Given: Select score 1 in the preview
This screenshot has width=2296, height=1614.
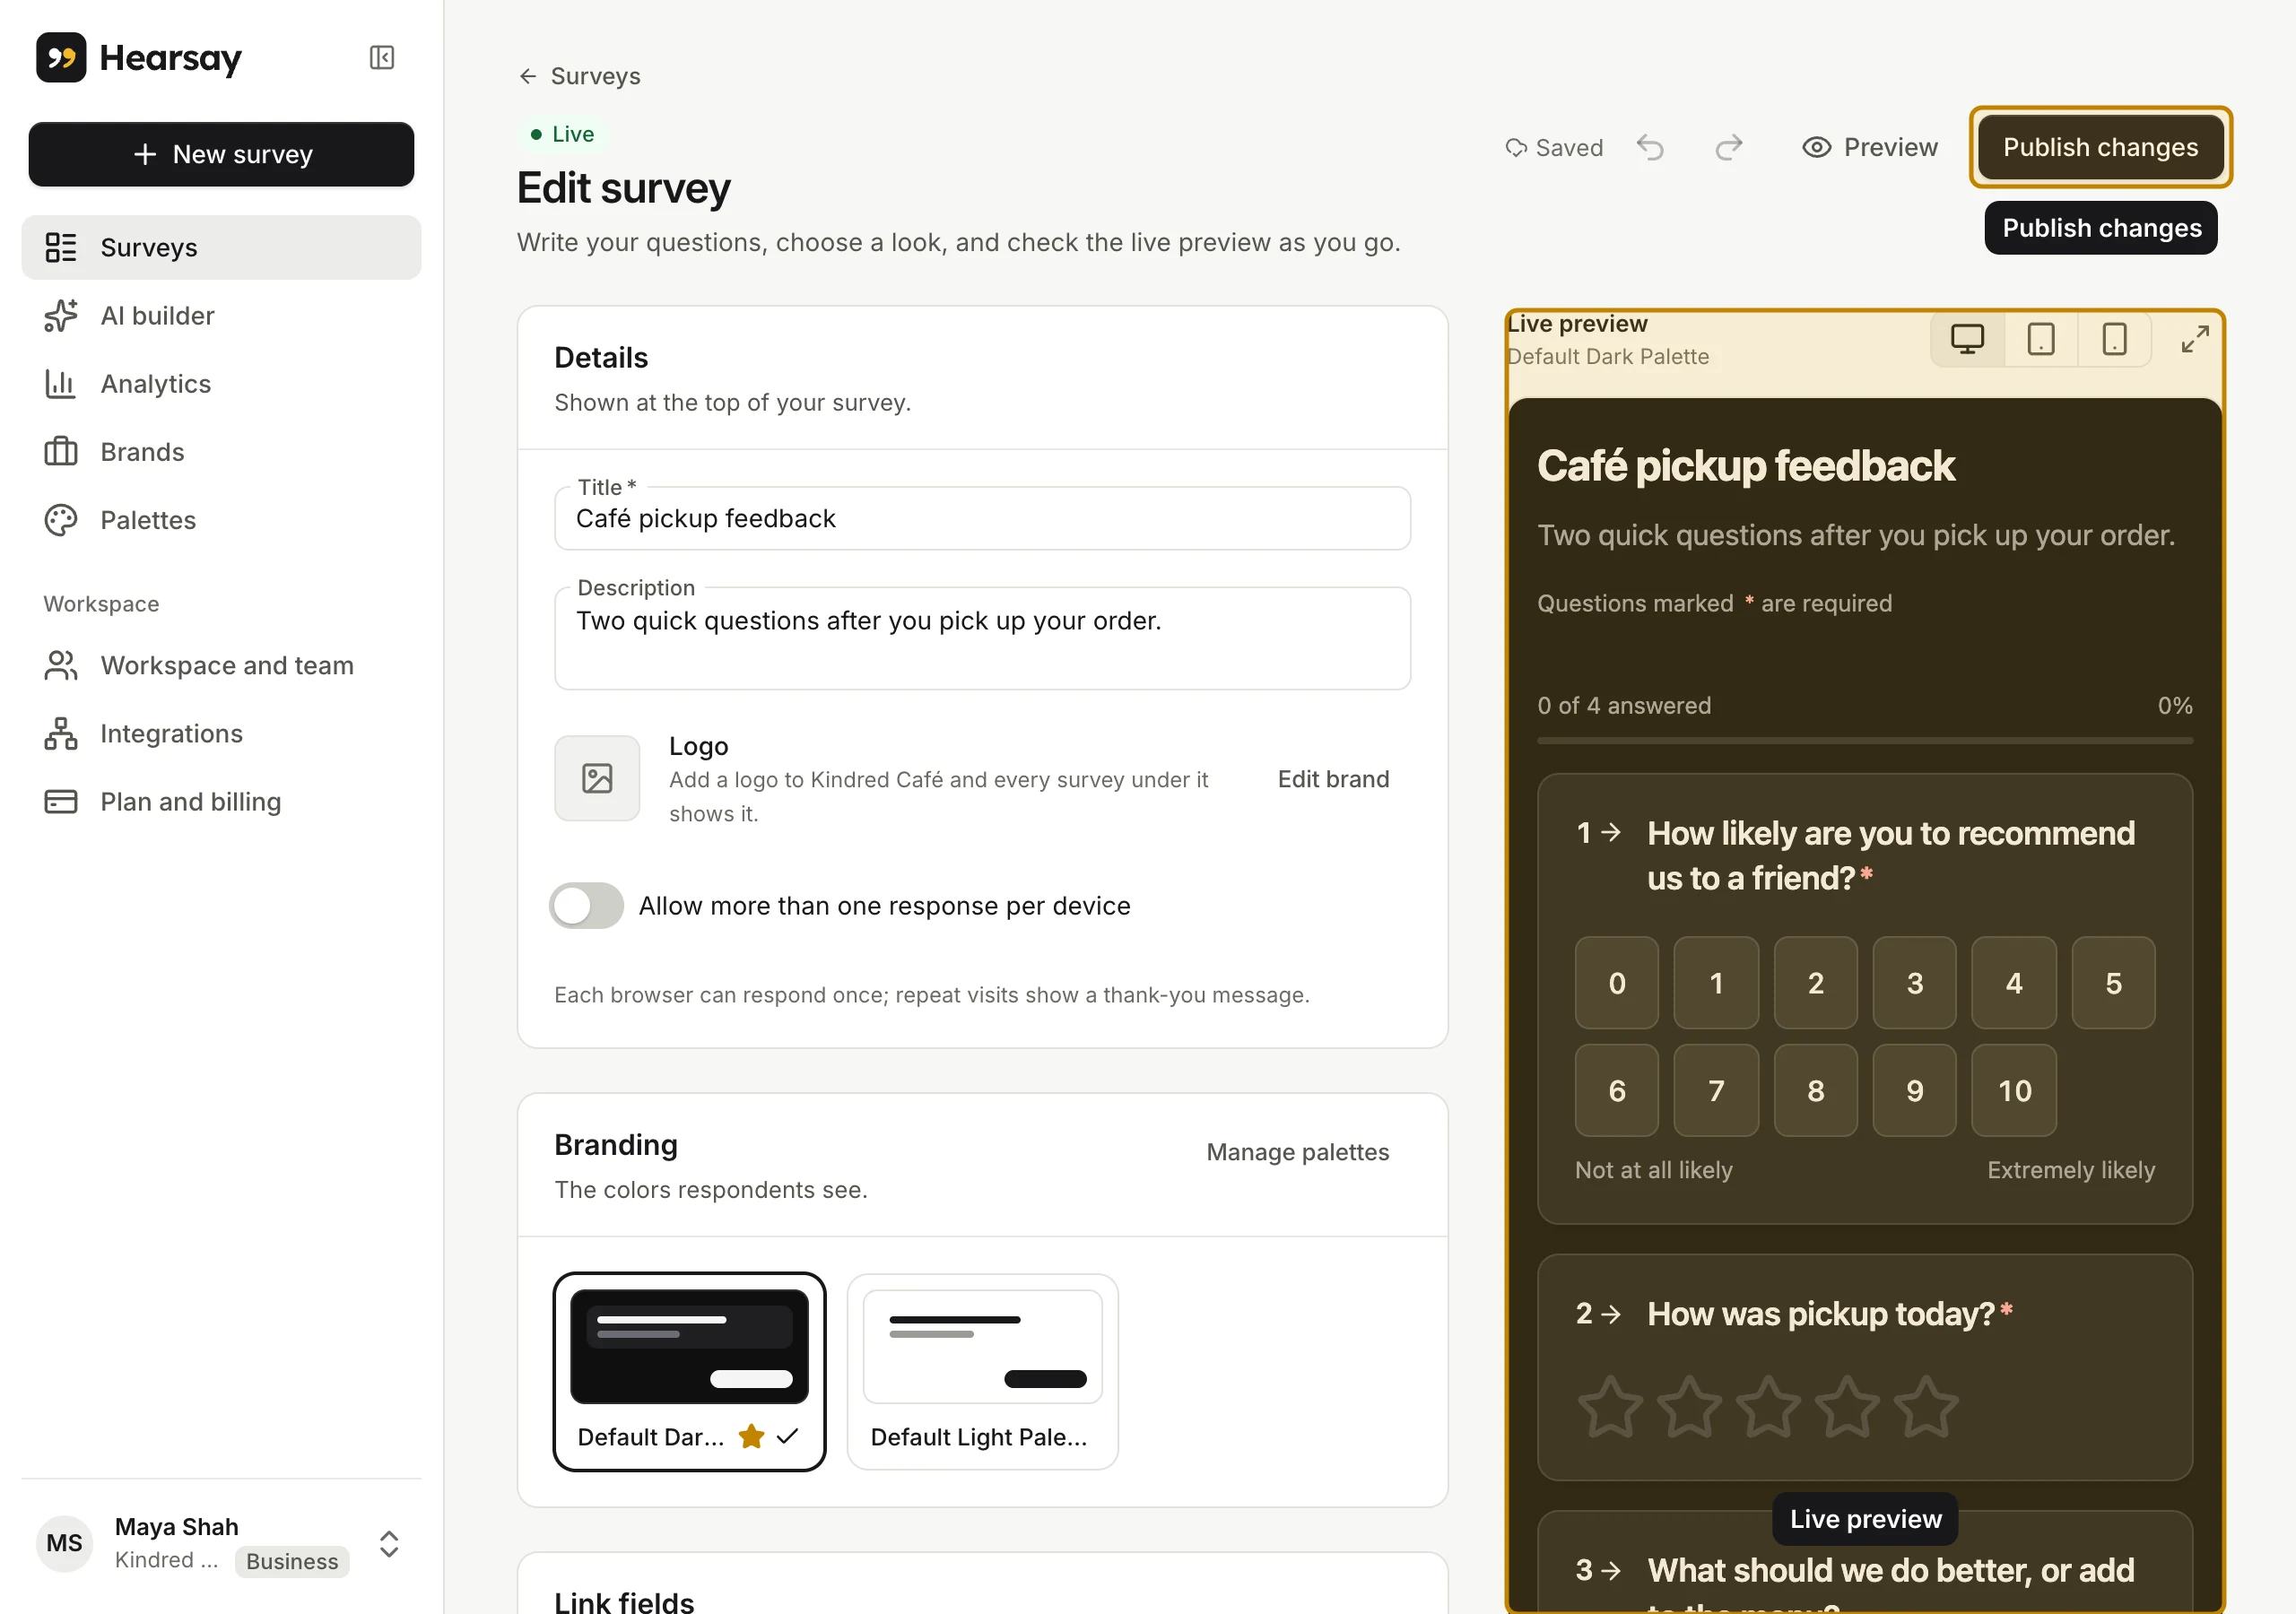Looking at the screenshot, I should coord(1716,982).
